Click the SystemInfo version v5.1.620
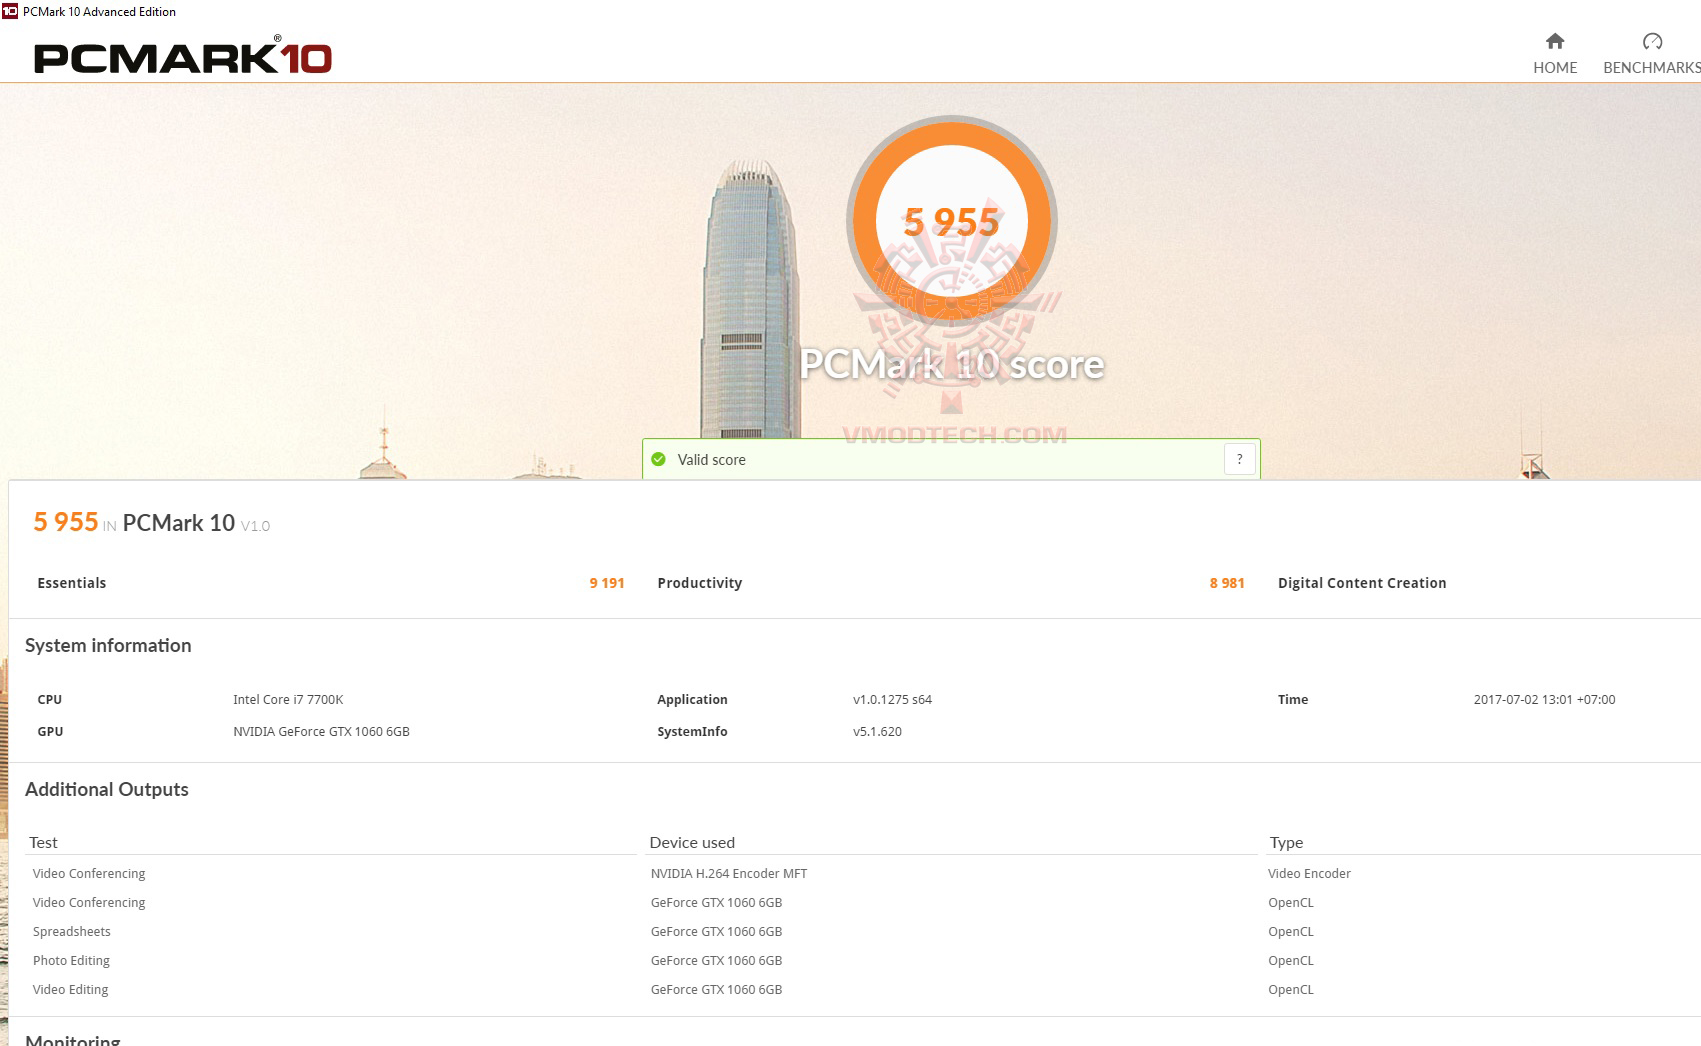 (877, 732)
